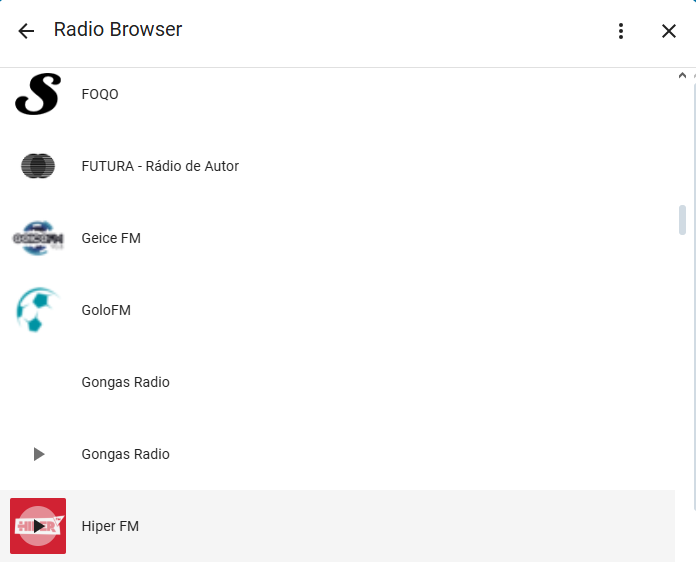Click the GoloFM soccer ball logo
696x578 pixels.
click(37, 310)
